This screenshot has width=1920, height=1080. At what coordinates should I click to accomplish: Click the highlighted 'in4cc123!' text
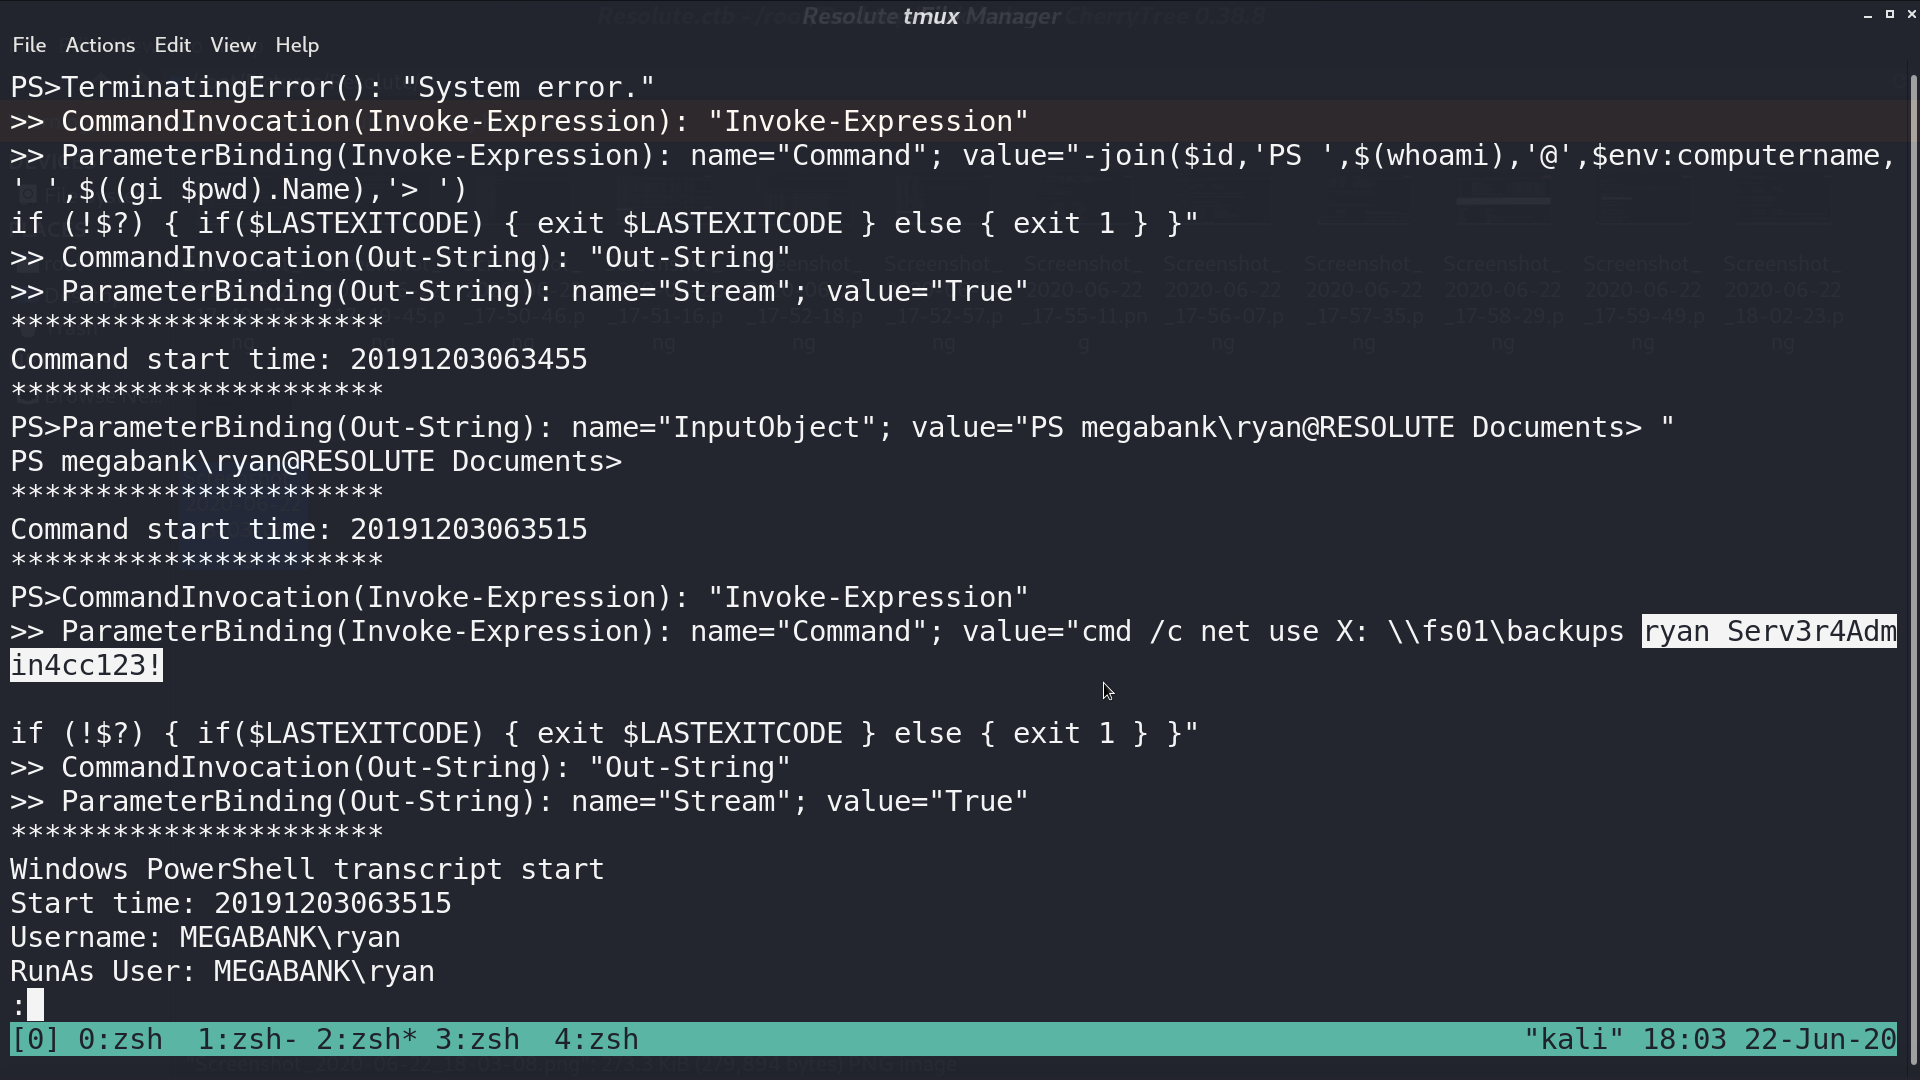[x=86, y=666]
